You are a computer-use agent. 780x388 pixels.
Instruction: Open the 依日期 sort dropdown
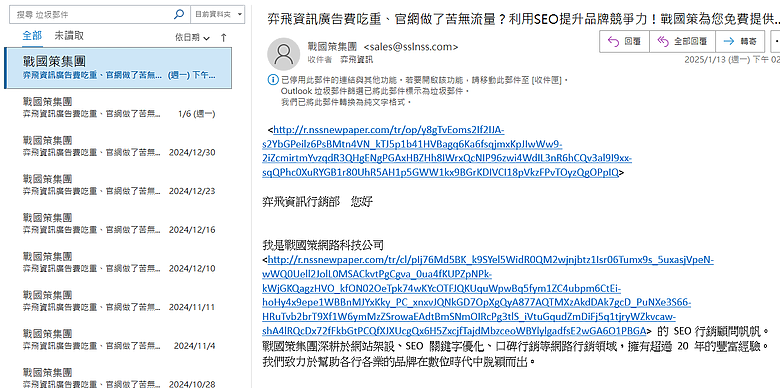[193, 37]
